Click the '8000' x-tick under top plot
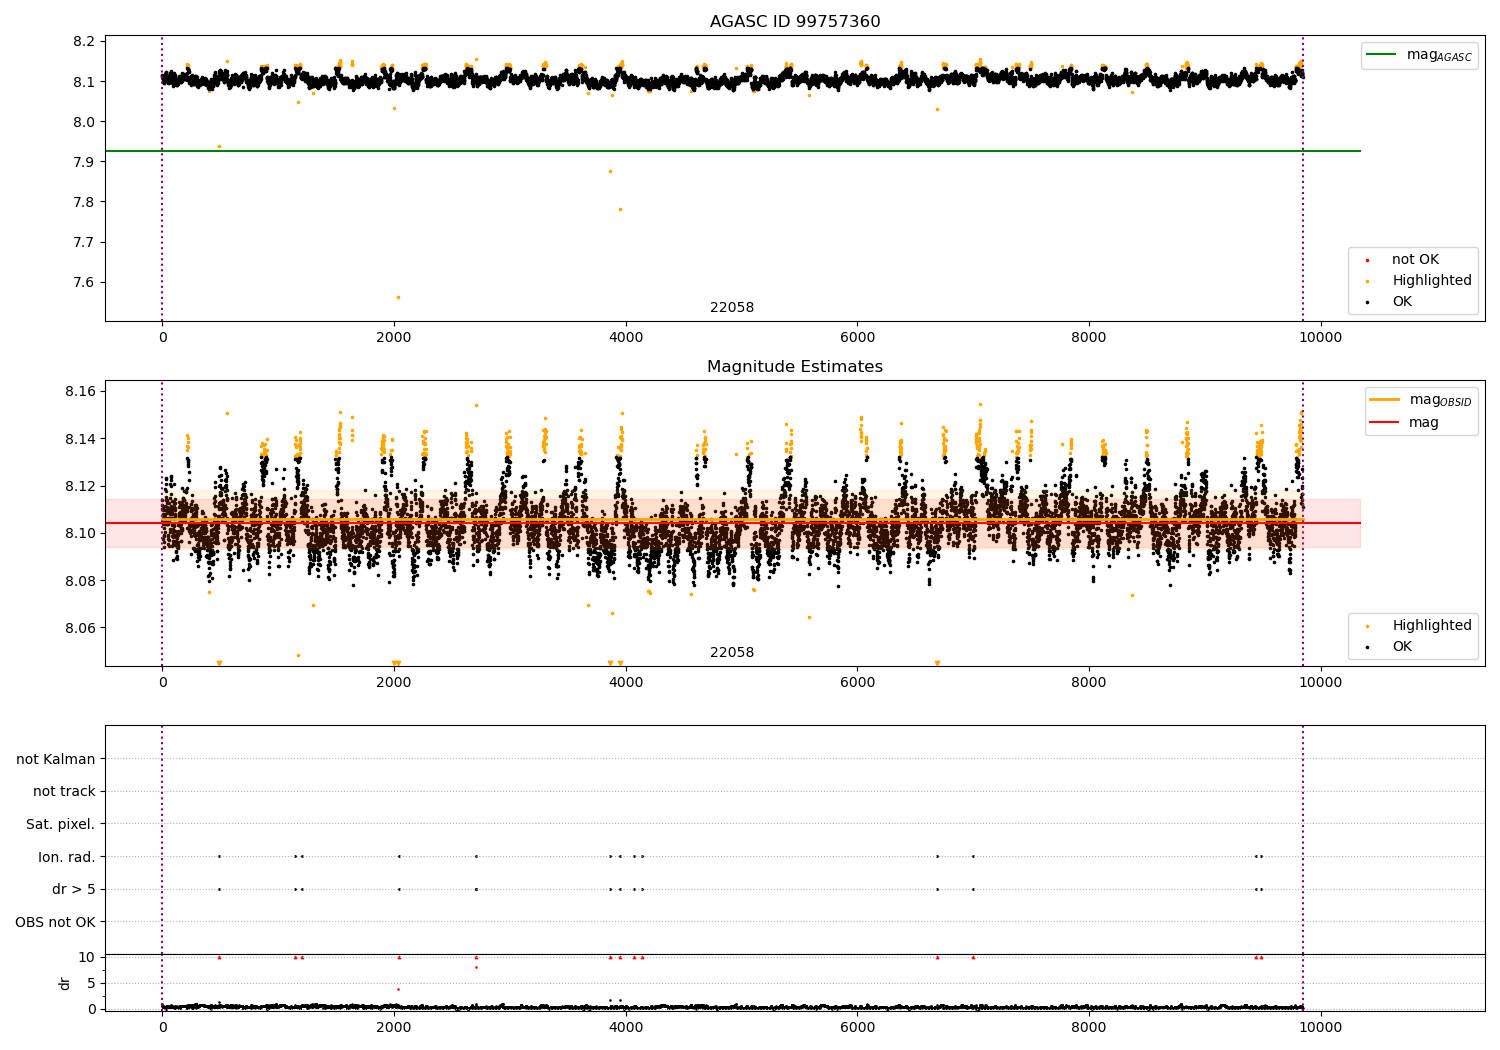 point(1089,338)
